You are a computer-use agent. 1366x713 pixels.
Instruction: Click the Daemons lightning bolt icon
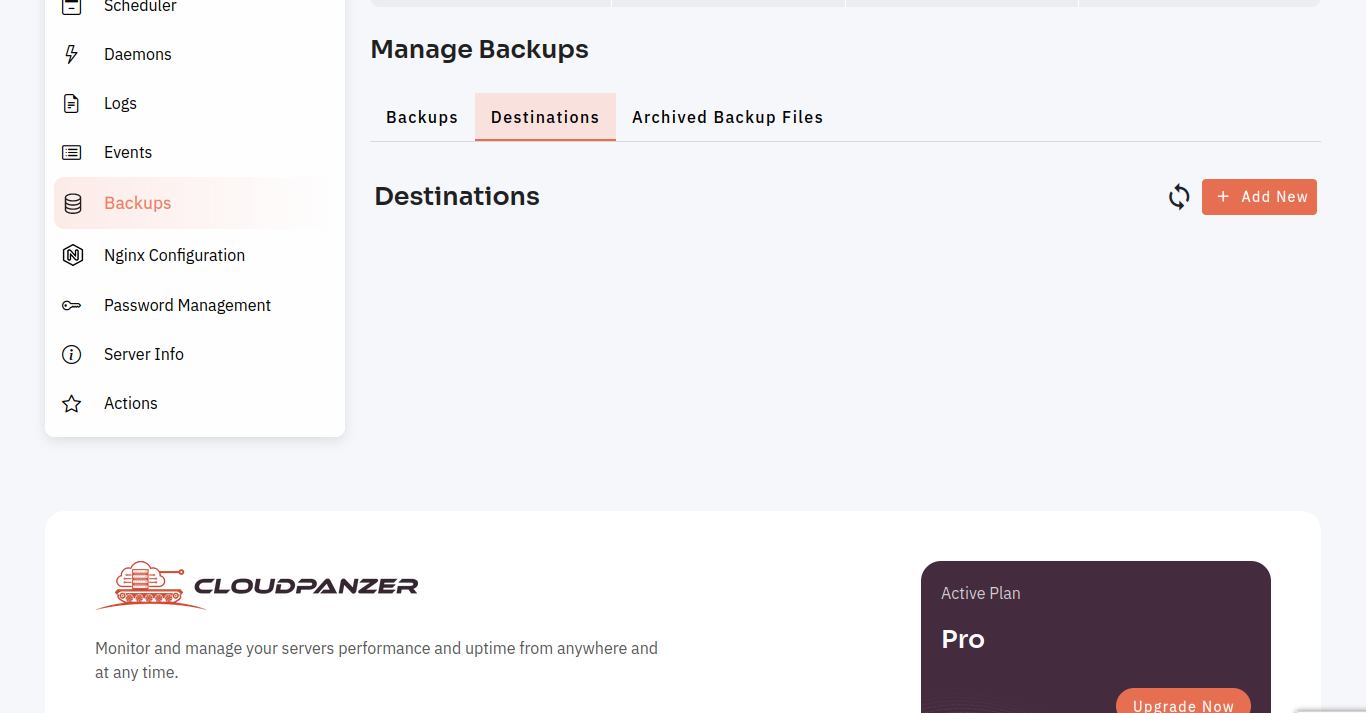72,54
